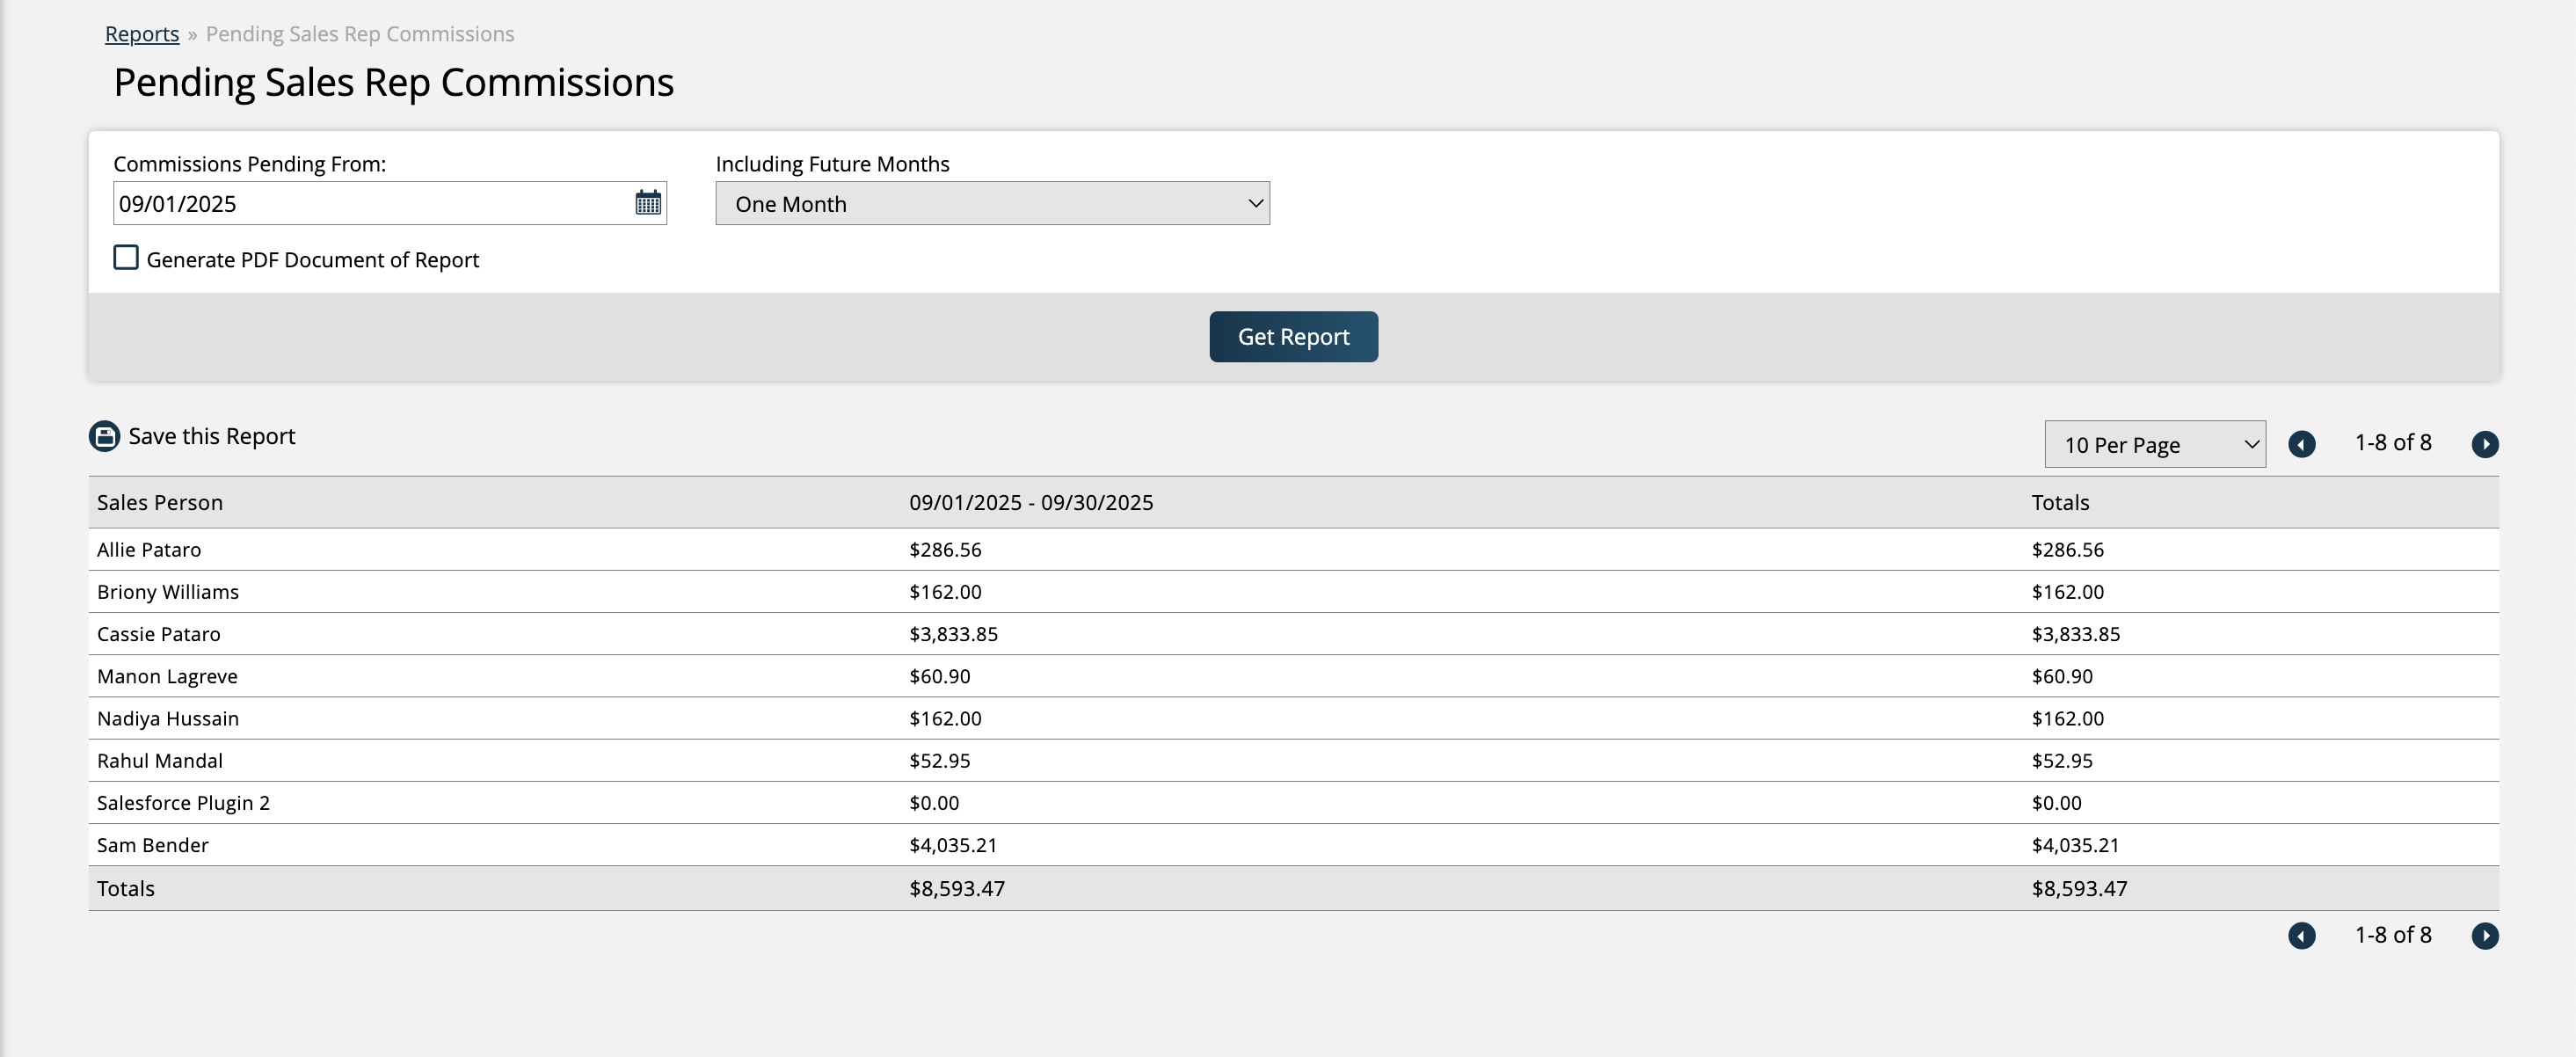Click the Salesforce Plugin 2 row
Screen dimensions: 2576x1057
[x=184, y=803]
